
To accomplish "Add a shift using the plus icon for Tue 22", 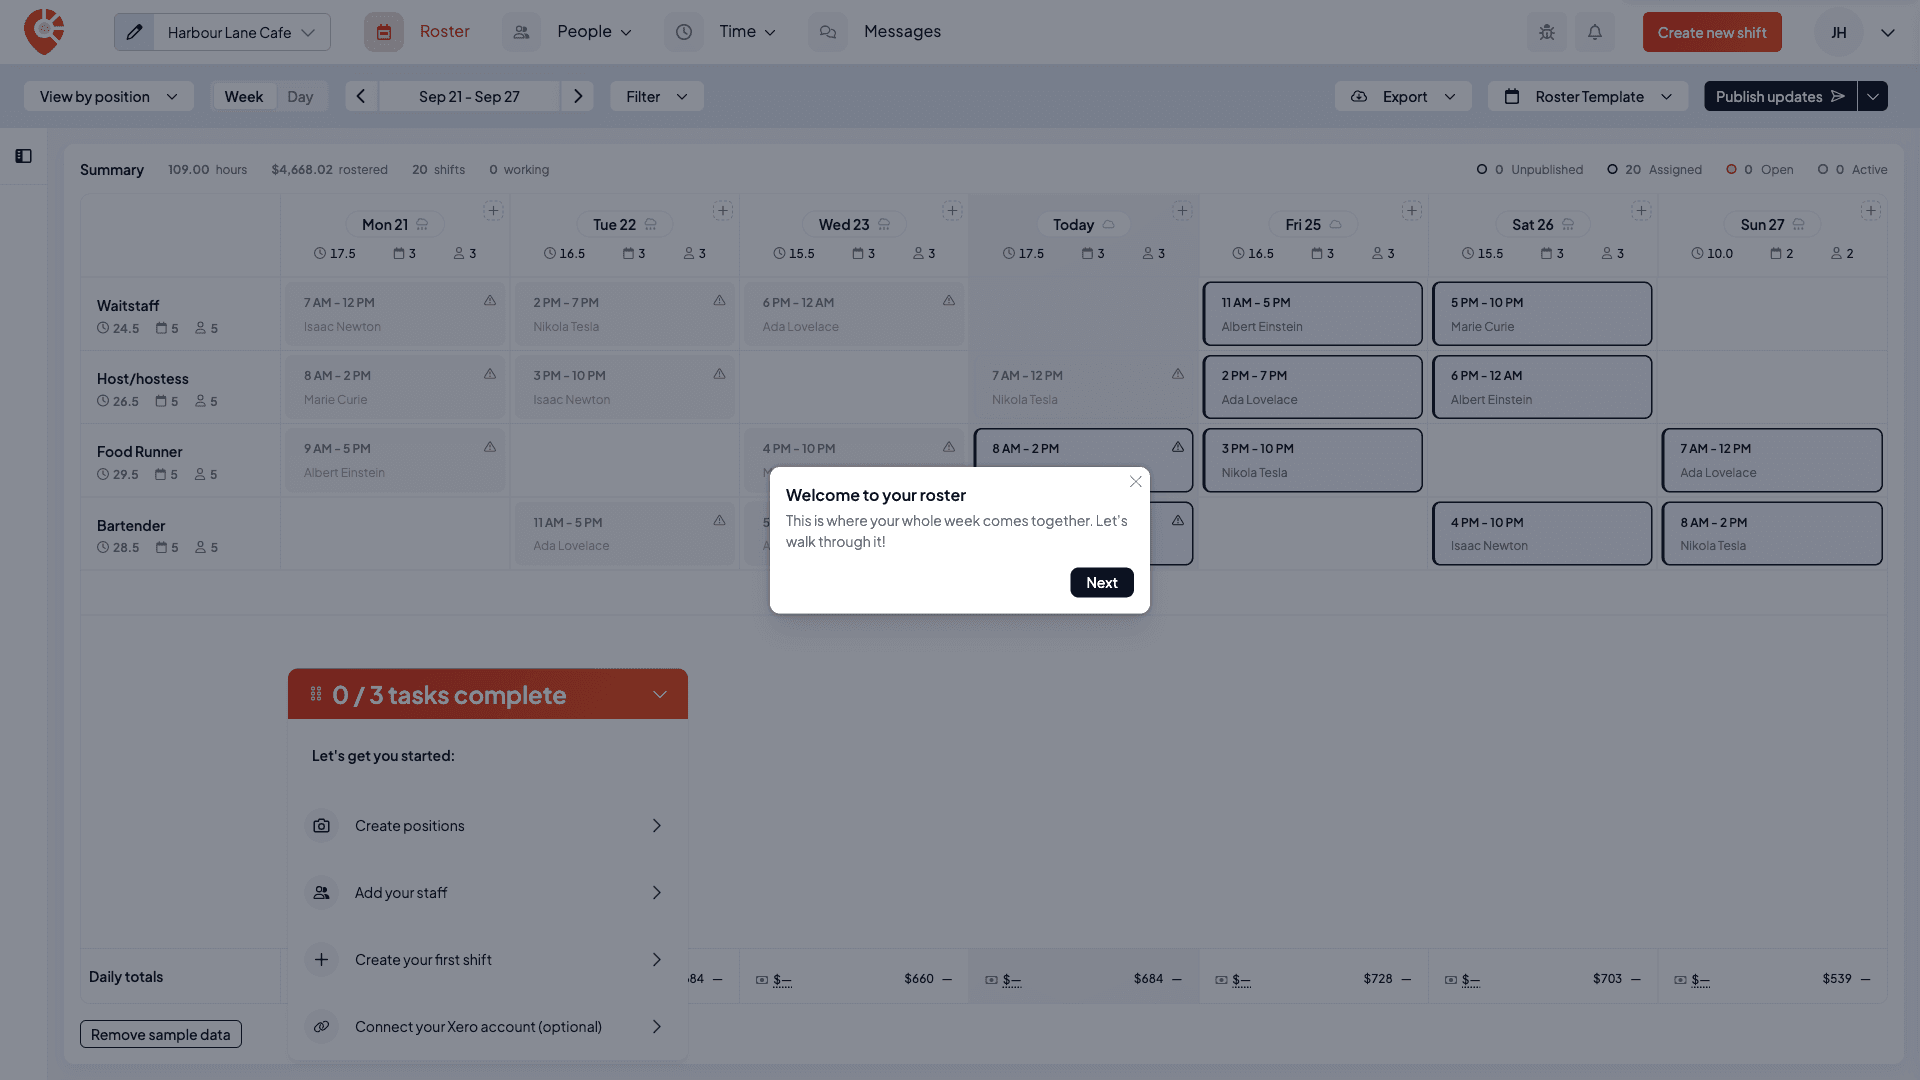I will (723, 210).
